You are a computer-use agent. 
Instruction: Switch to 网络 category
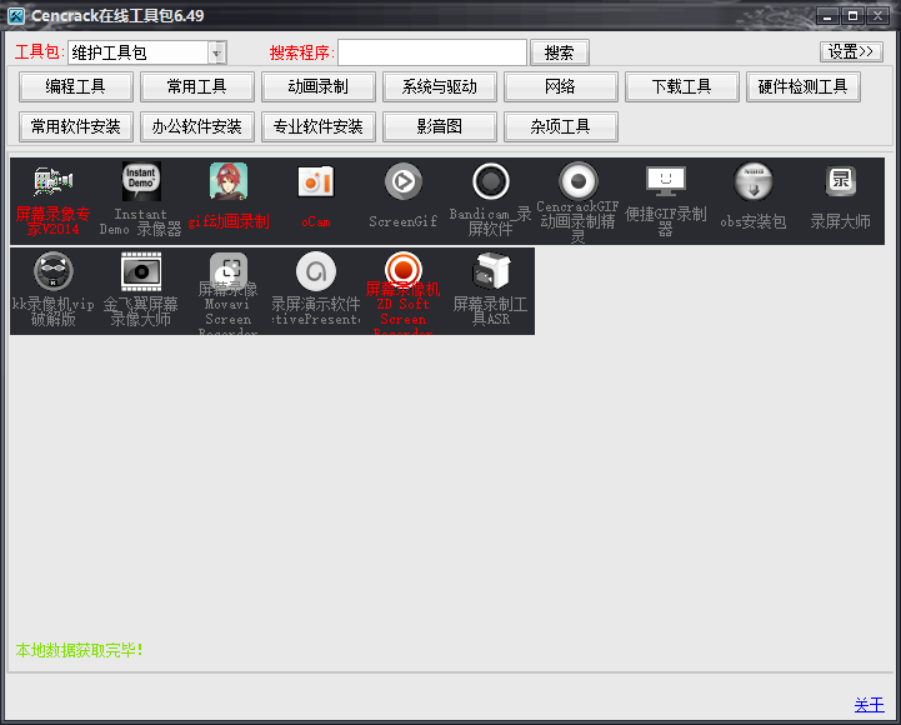point(561,87)
